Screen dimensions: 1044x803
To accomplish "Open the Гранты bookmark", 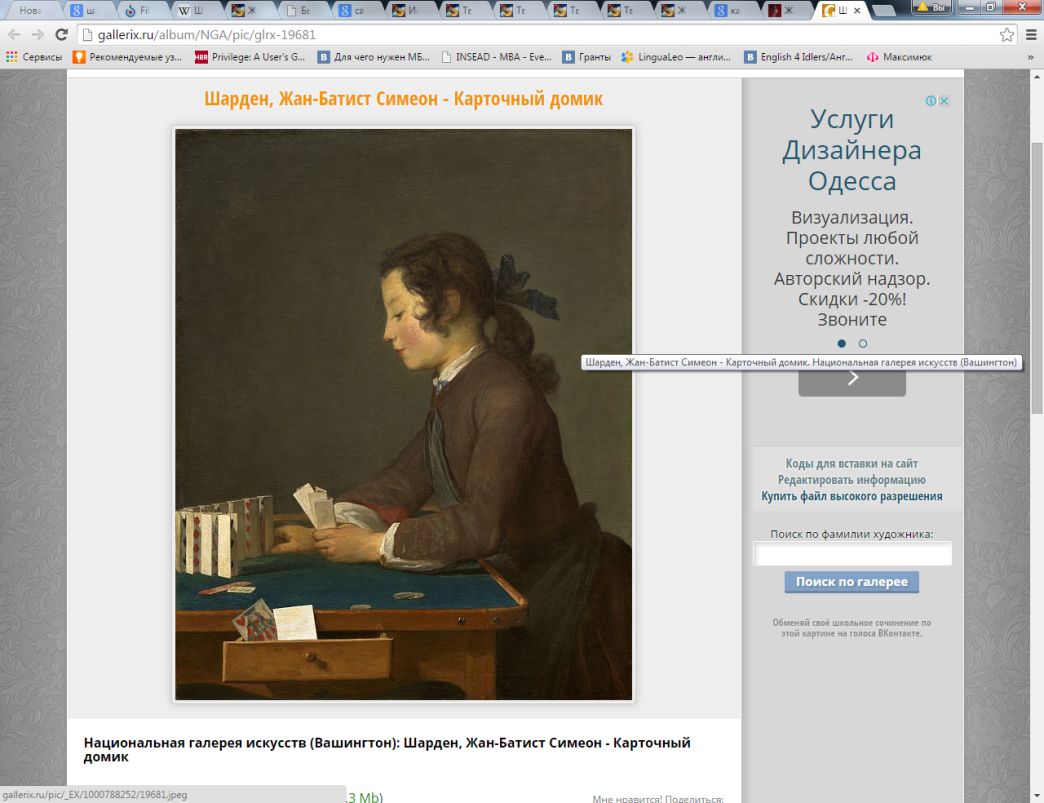I will (x=587, y=57).
